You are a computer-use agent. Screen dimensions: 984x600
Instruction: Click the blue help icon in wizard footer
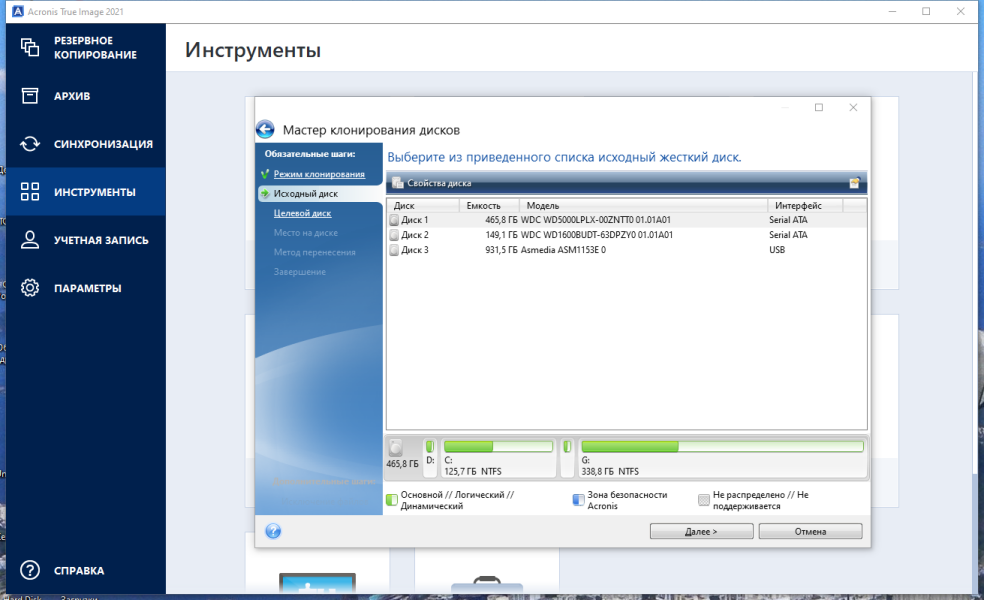tap(273, 531)
